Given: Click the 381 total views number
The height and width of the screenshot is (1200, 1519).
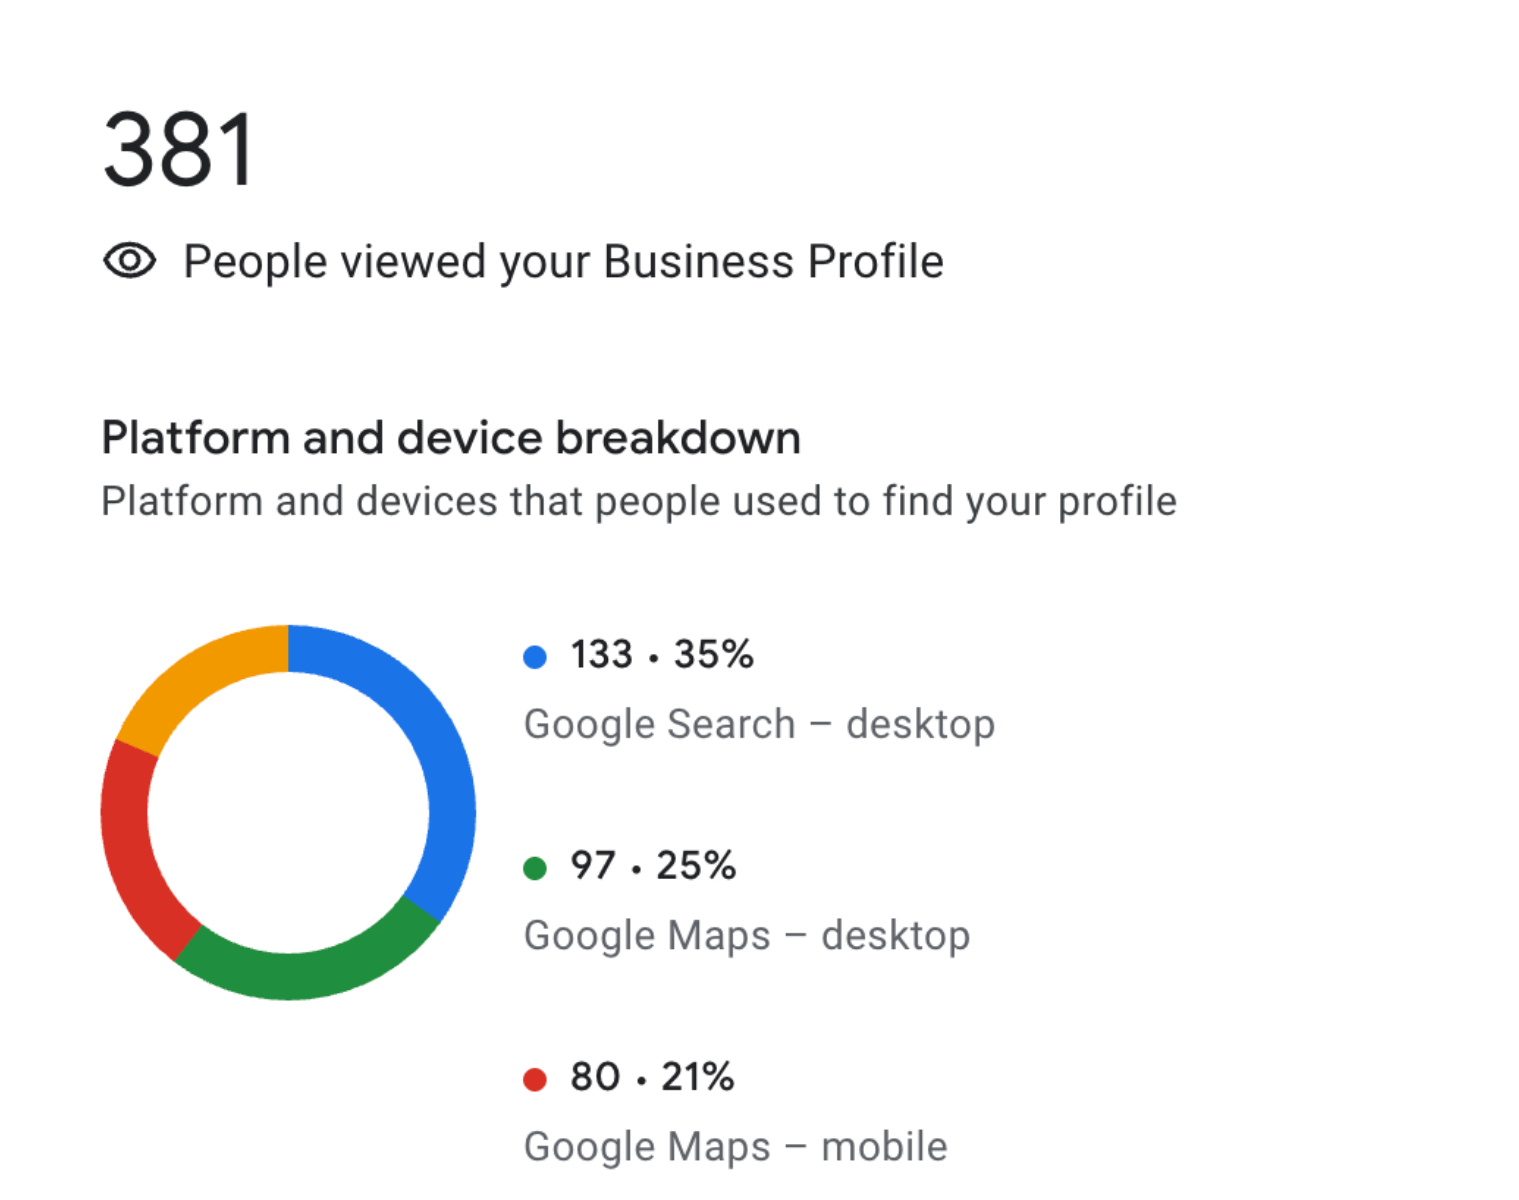Looking at the screenshot, I should 180,151.
